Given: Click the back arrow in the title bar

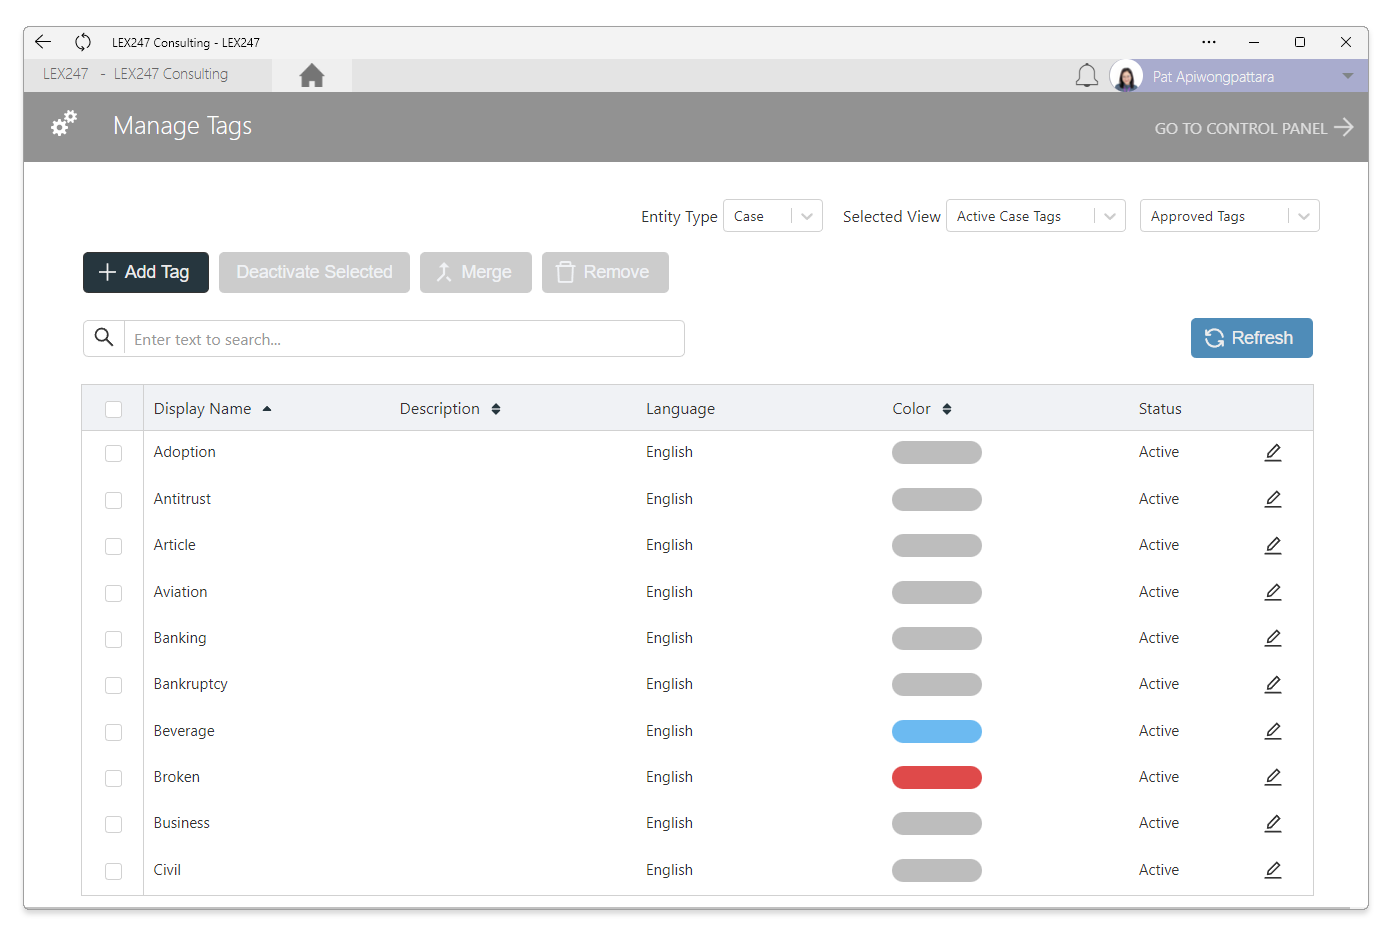Looking at the screenshot, I should coord(43,42).
